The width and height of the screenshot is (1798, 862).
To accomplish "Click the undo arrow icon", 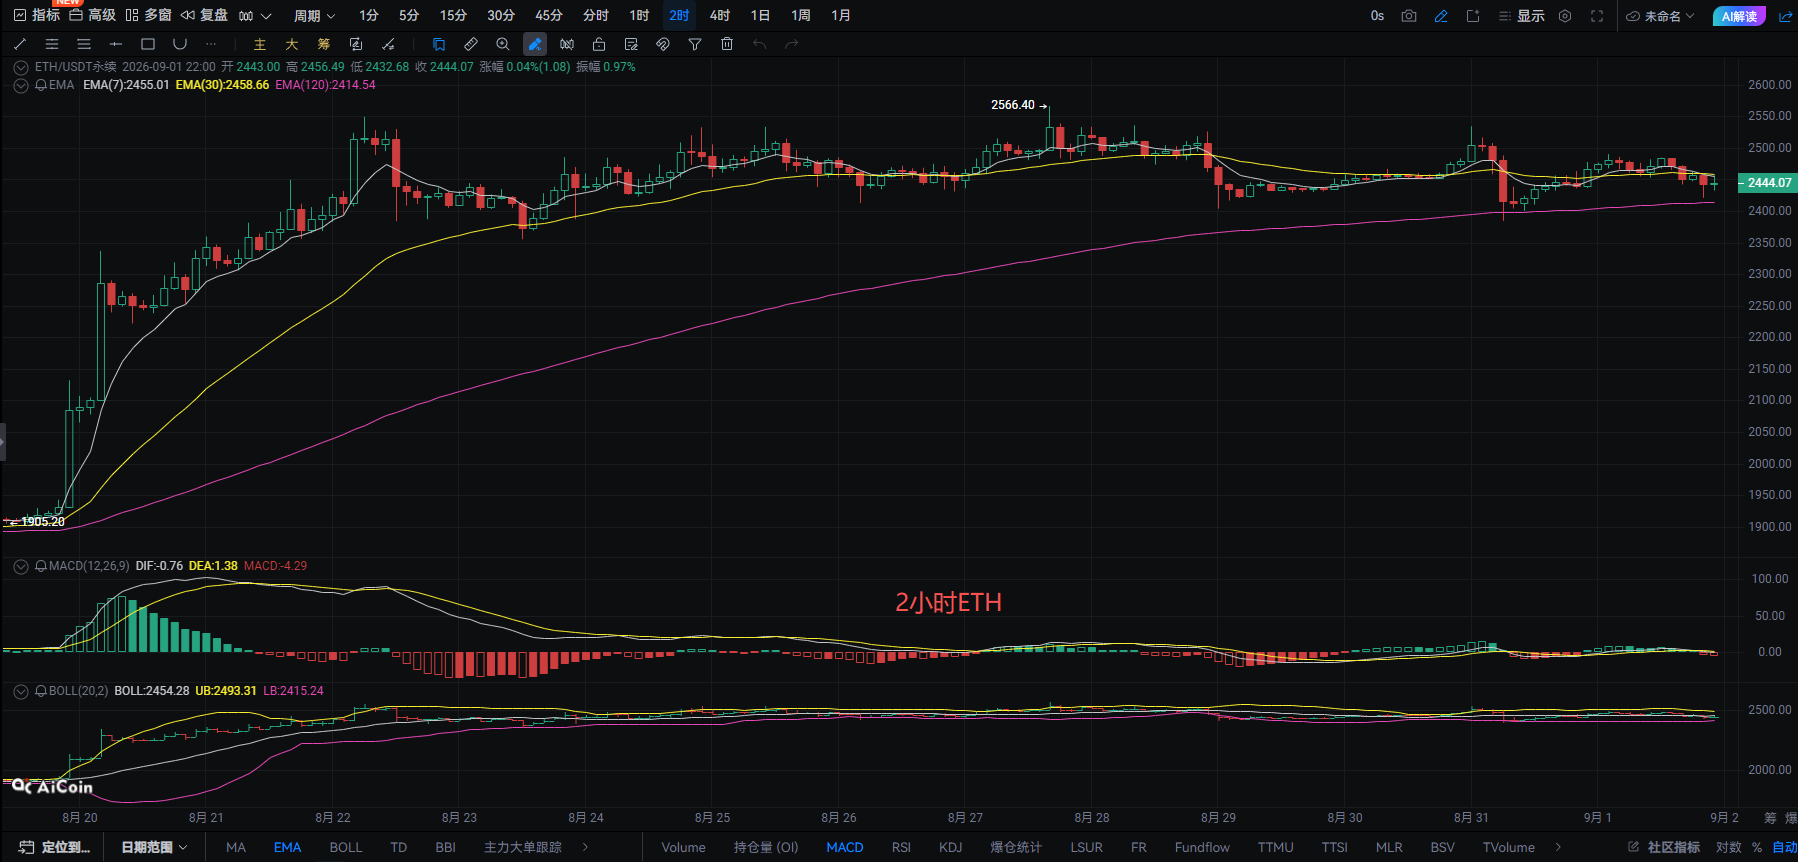I will (760, 44).
